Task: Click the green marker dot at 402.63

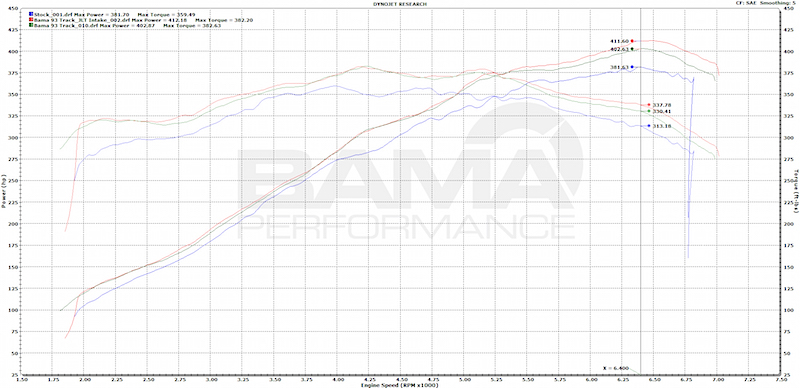Action: 632,49
